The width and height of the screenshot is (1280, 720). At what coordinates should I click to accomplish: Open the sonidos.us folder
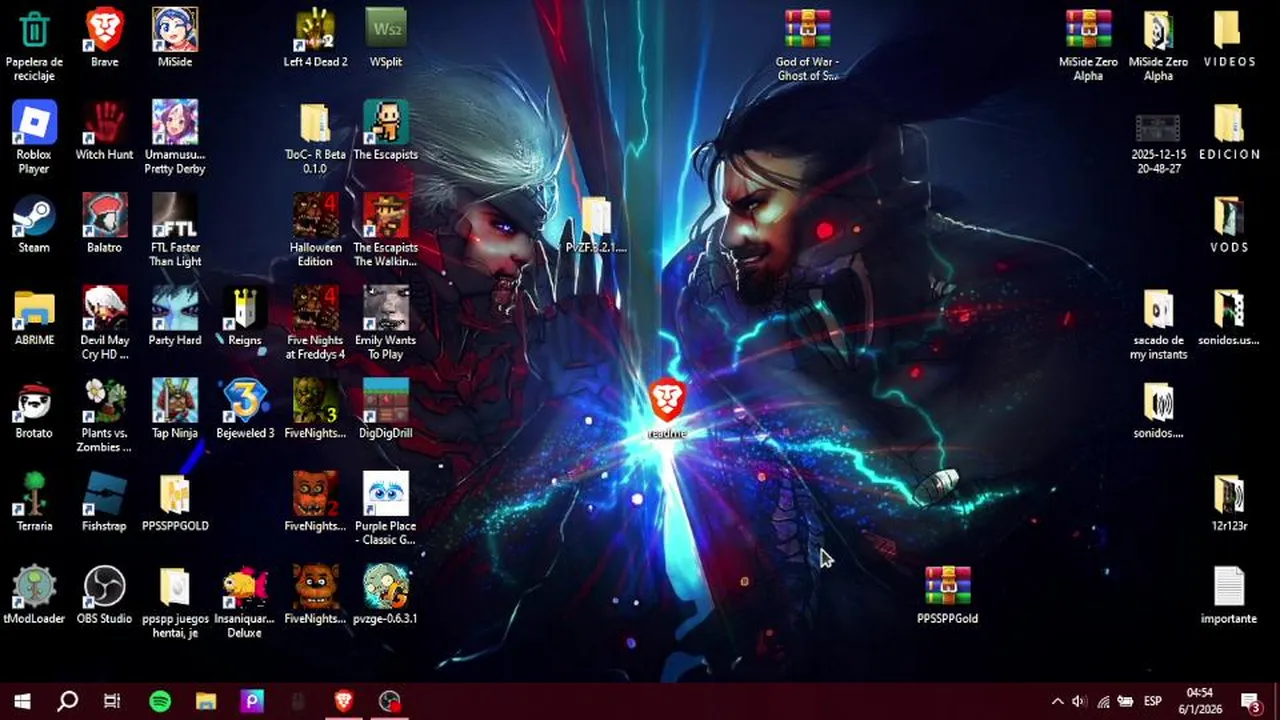pyautogui.click(x=1229, y=317)
